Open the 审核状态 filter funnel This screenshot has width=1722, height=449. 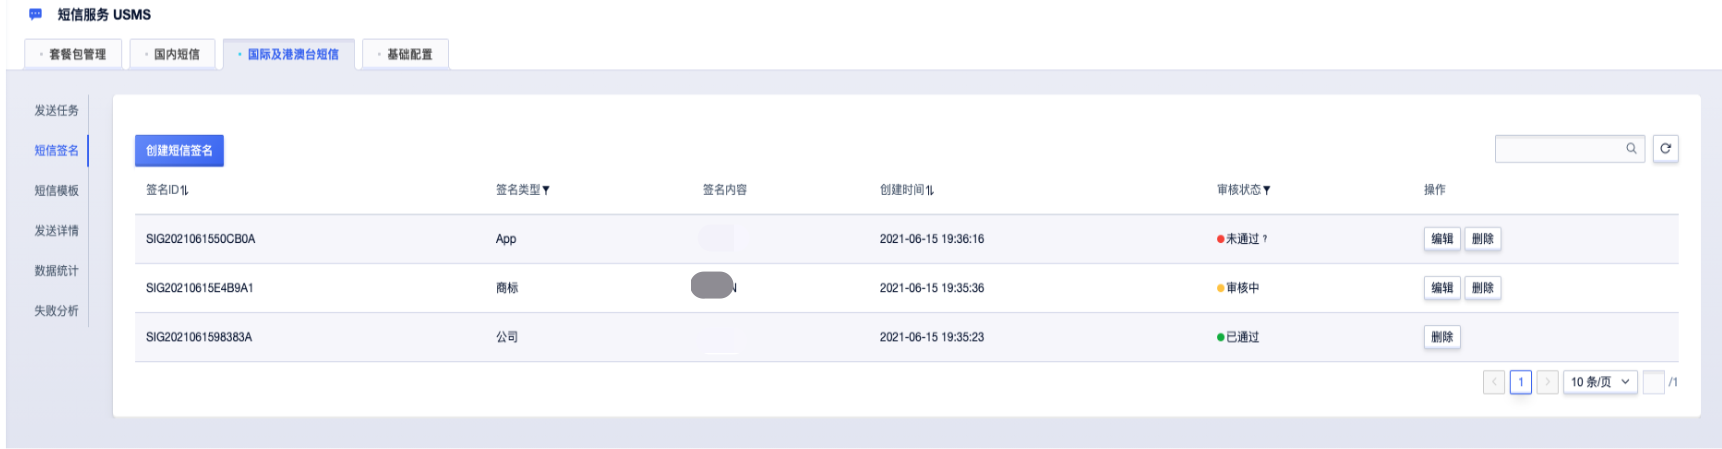1266,190
